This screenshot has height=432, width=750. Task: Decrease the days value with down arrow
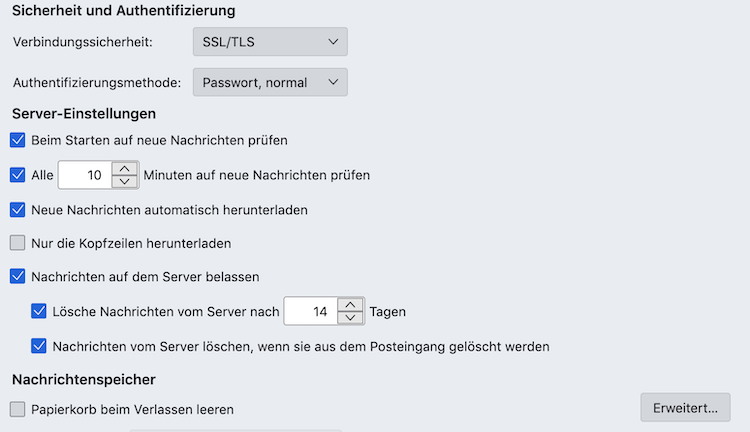(351, 319)
